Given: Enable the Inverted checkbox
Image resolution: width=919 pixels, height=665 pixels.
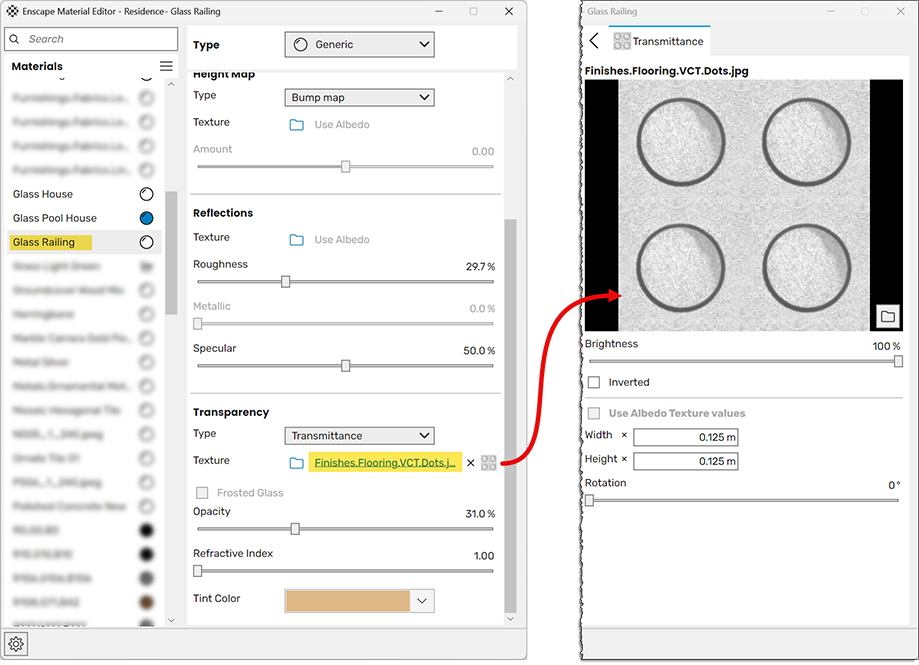Looking at the screenshot, I should 595,382.
